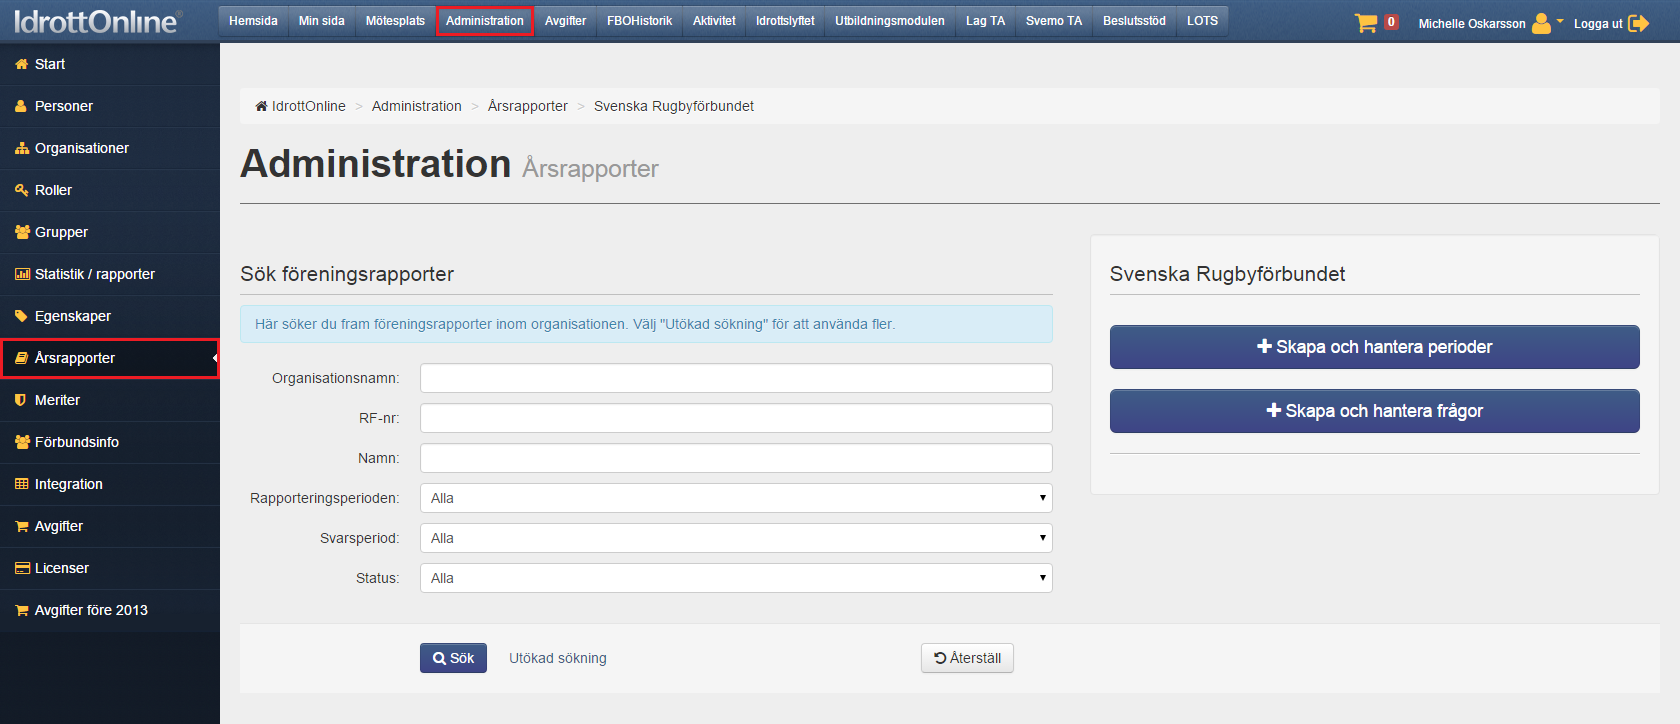Click the Meriter shield icon
Image resolution: width=1680 pixels, height=724 pixels.
[21, 400]
